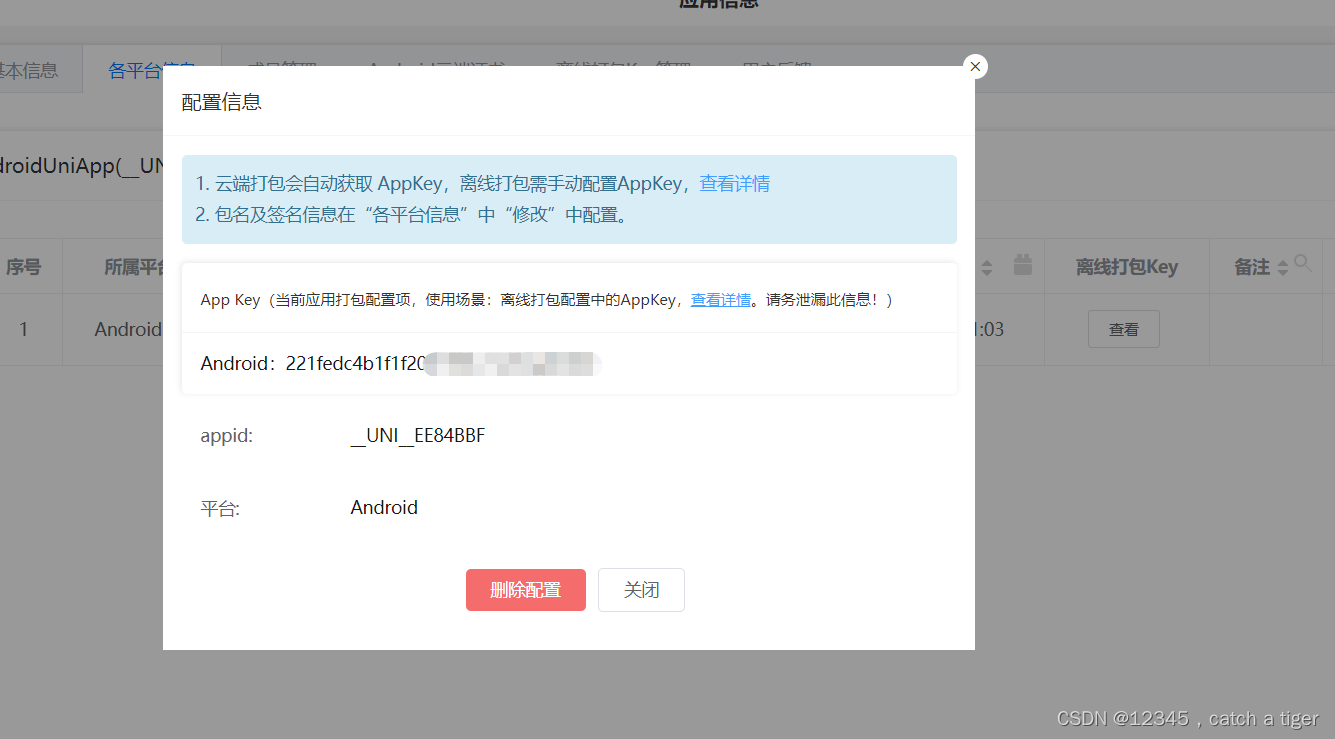Click 查看详情 beside the App Key description
This screenshot has height=739, width=1335.
pyautogui.click(x=721, y=299)
